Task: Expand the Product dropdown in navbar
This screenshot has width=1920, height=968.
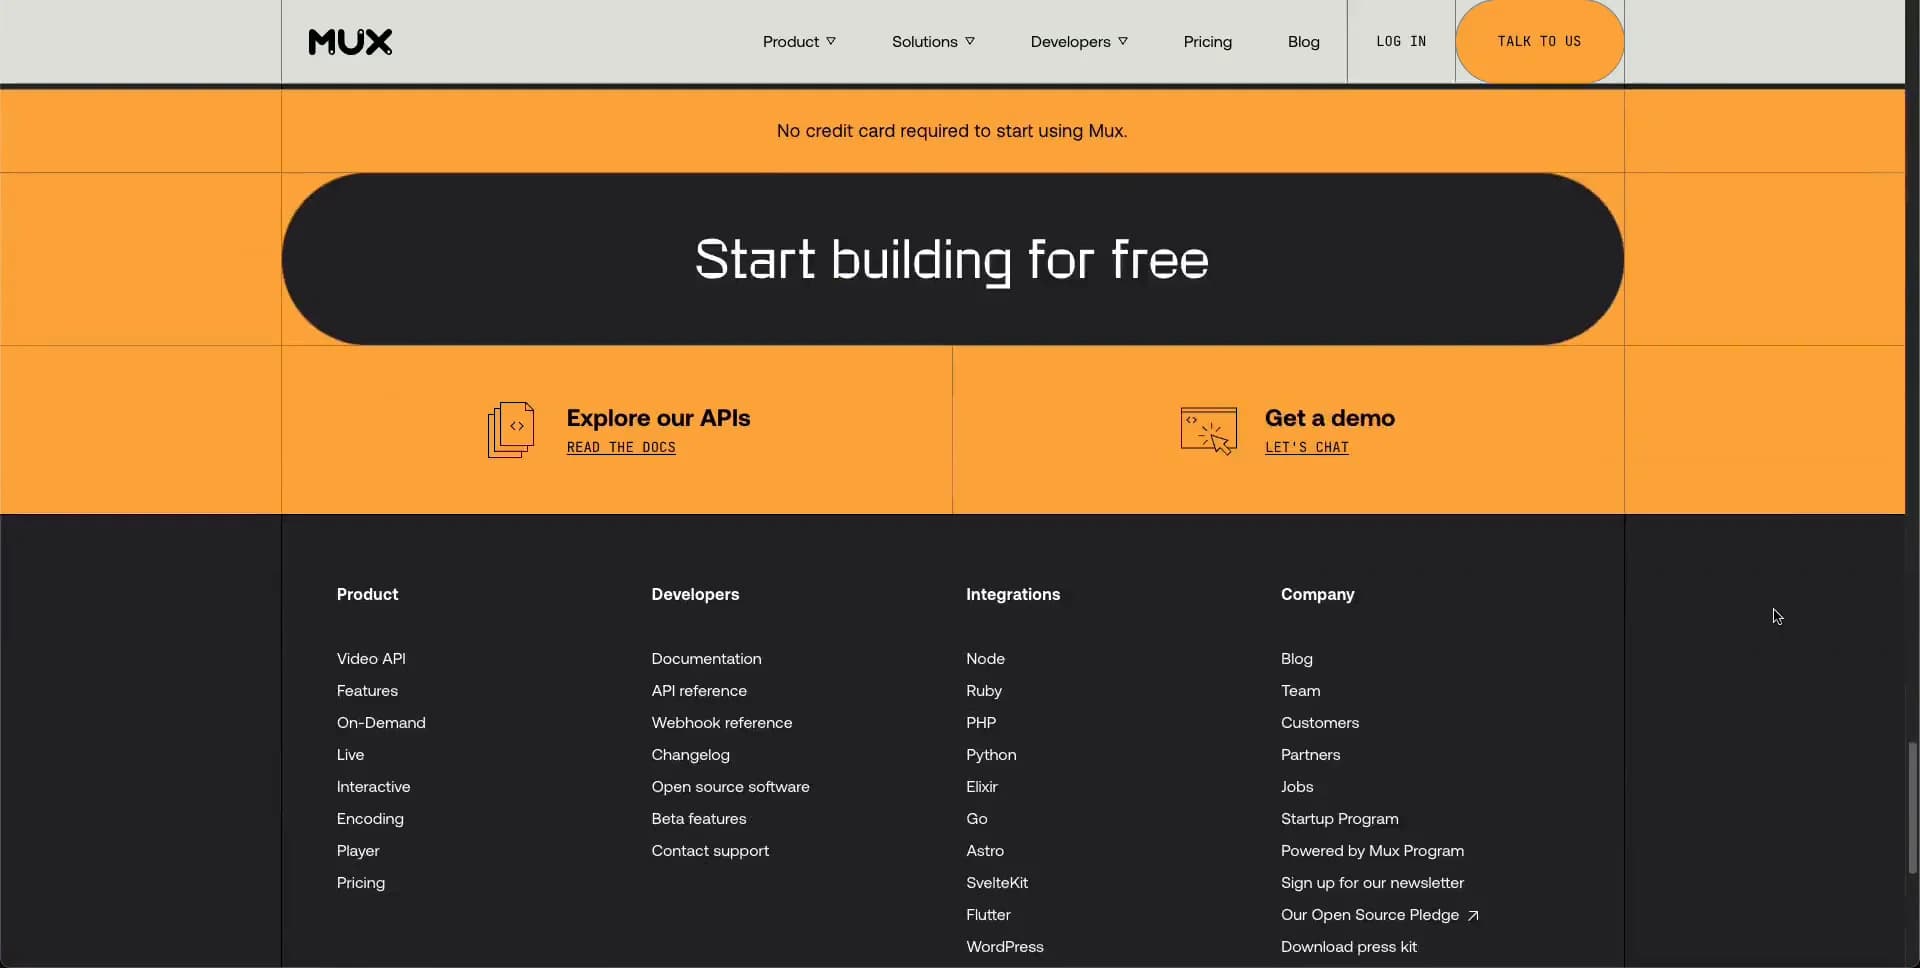Action: coord(799,42)
